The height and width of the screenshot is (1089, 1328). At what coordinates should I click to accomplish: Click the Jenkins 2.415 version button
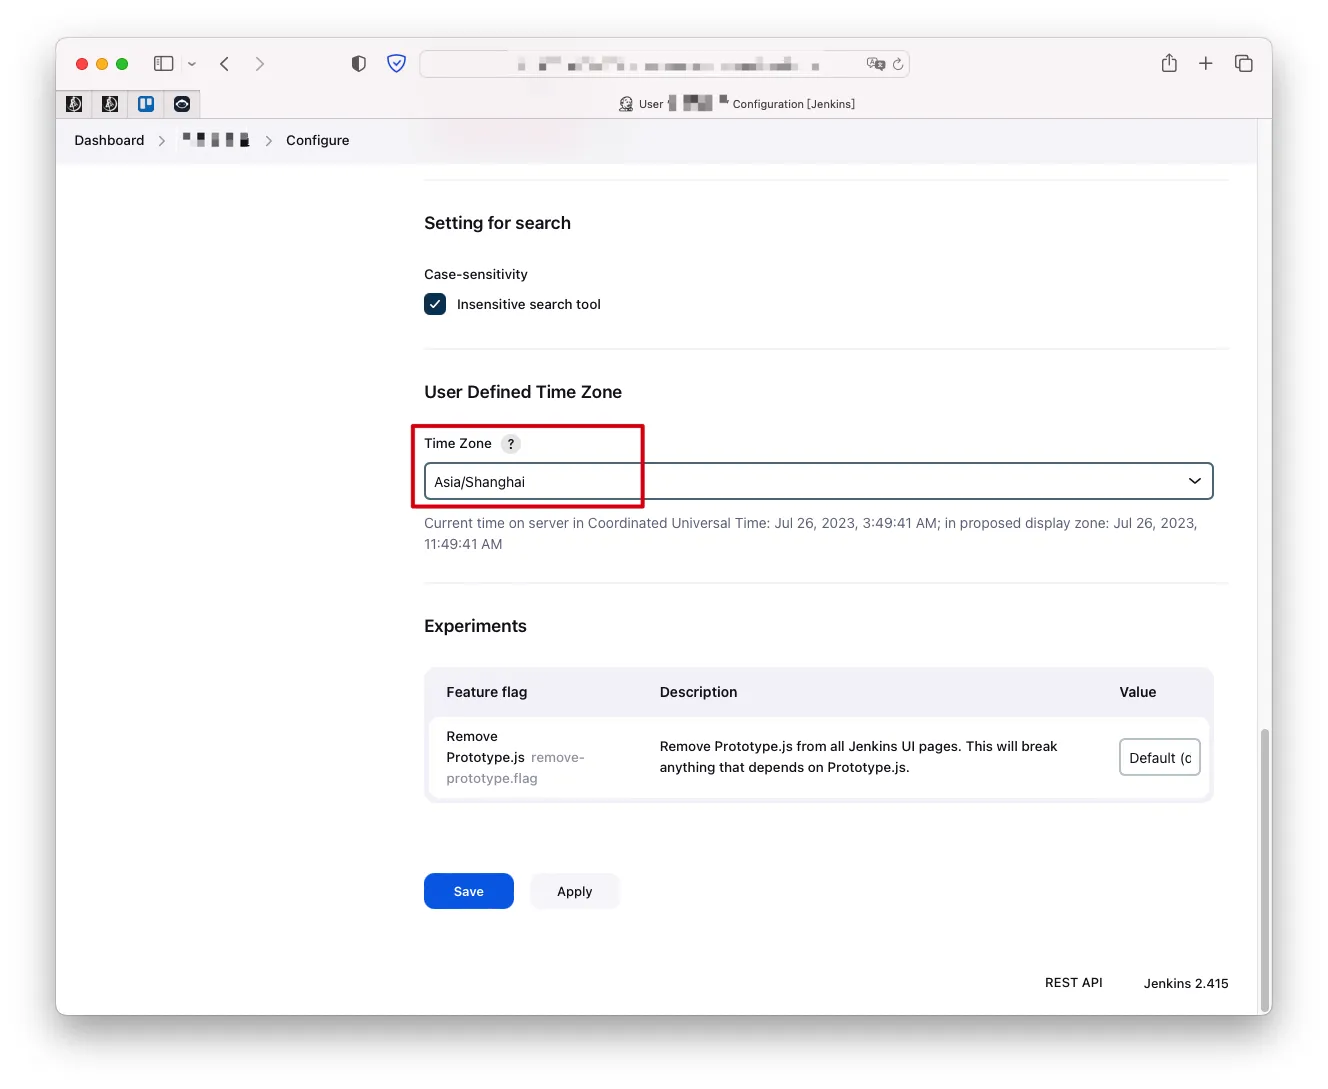(1186, 983)
